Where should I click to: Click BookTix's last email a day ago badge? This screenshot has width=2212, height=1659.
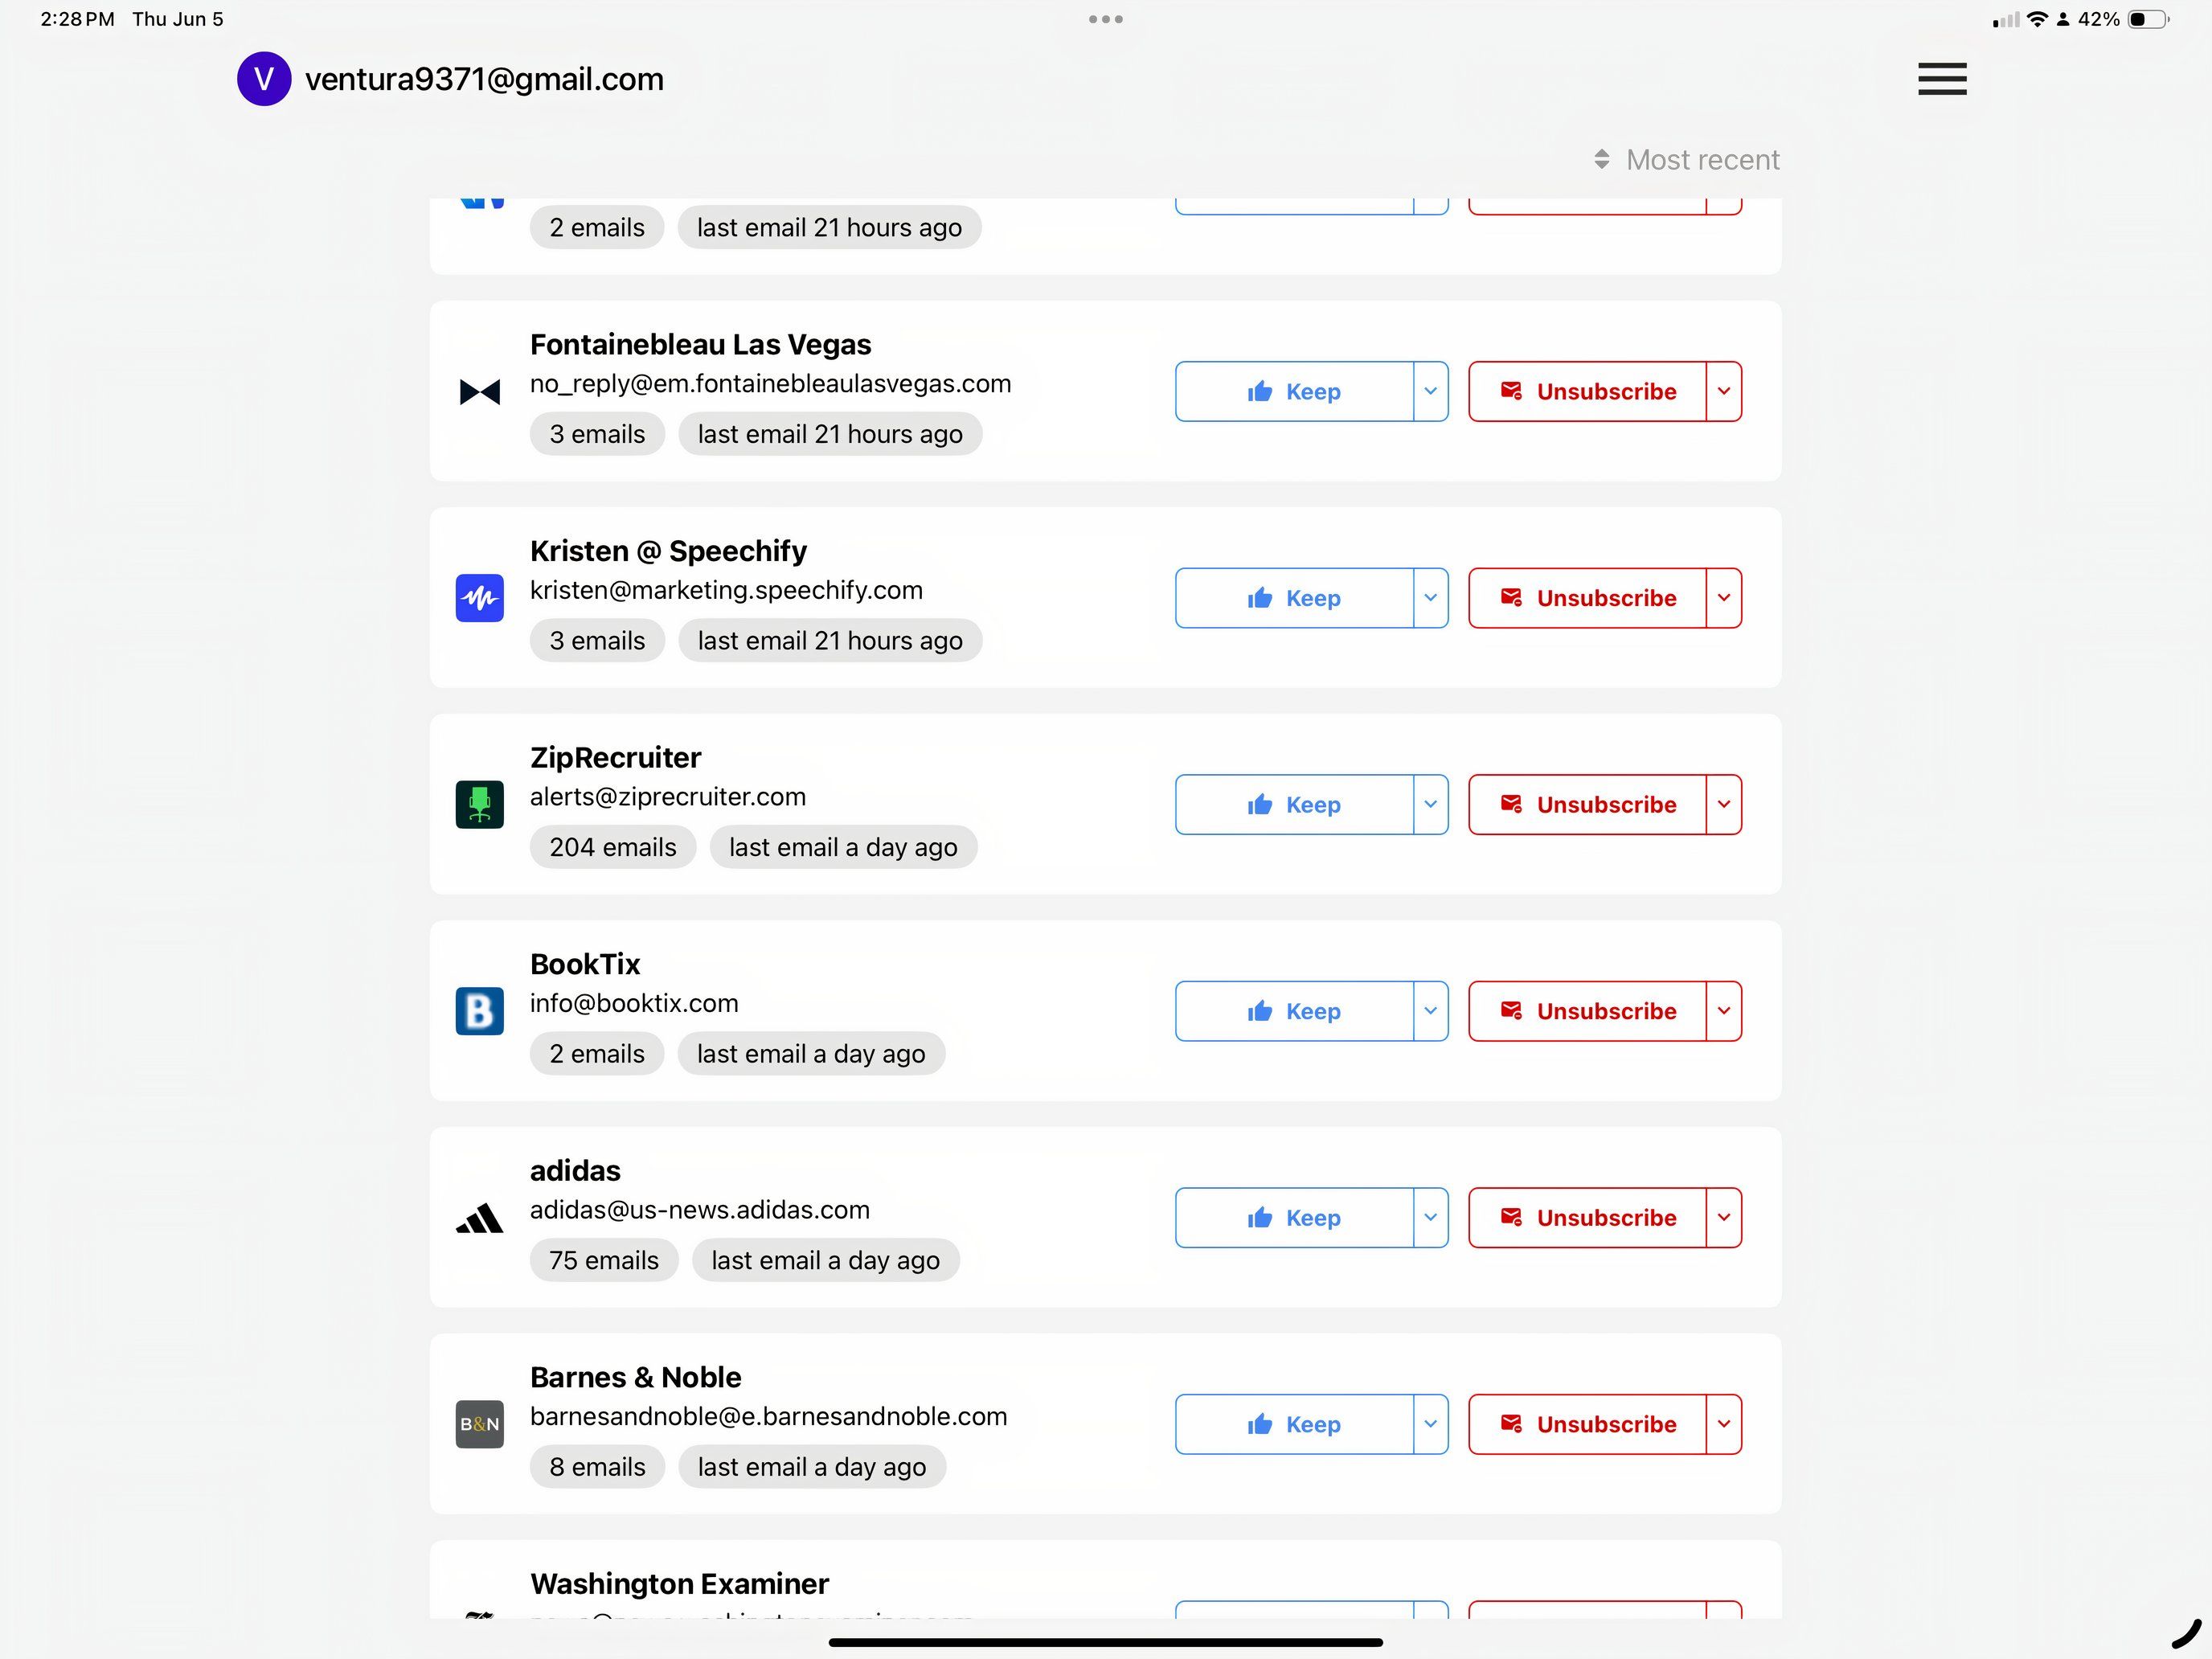811,1053
